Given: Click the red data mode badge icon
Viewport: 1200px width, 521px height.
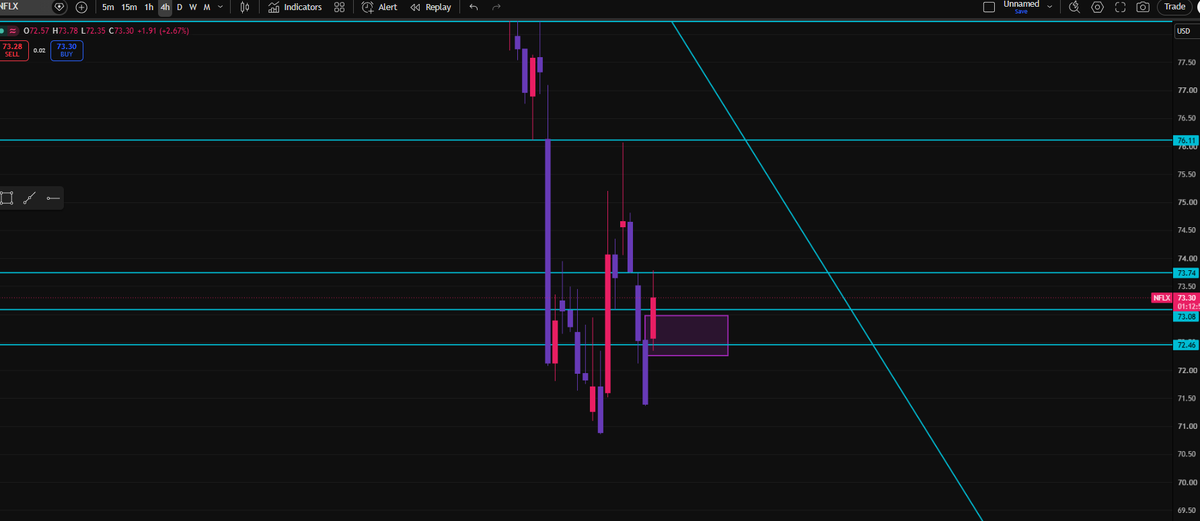Looking at the screenshot, I should pos(15,31).
